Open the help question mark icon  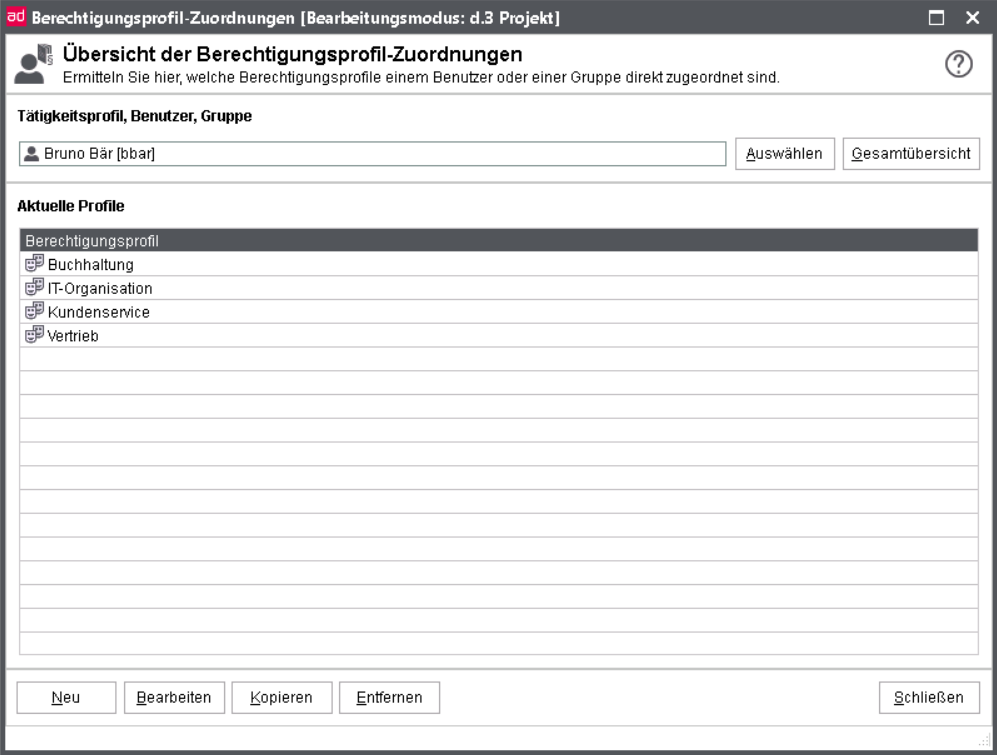958,64
